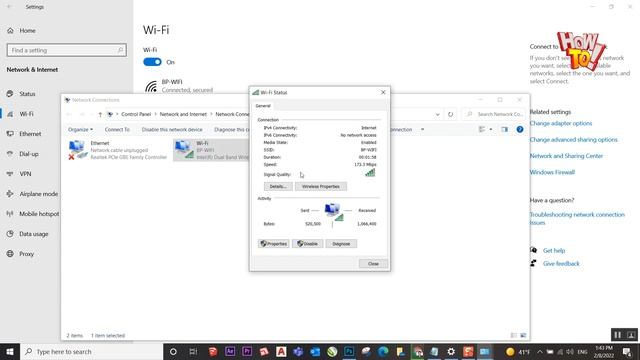Open Settings gear icon on taskbar

(451, 351)
